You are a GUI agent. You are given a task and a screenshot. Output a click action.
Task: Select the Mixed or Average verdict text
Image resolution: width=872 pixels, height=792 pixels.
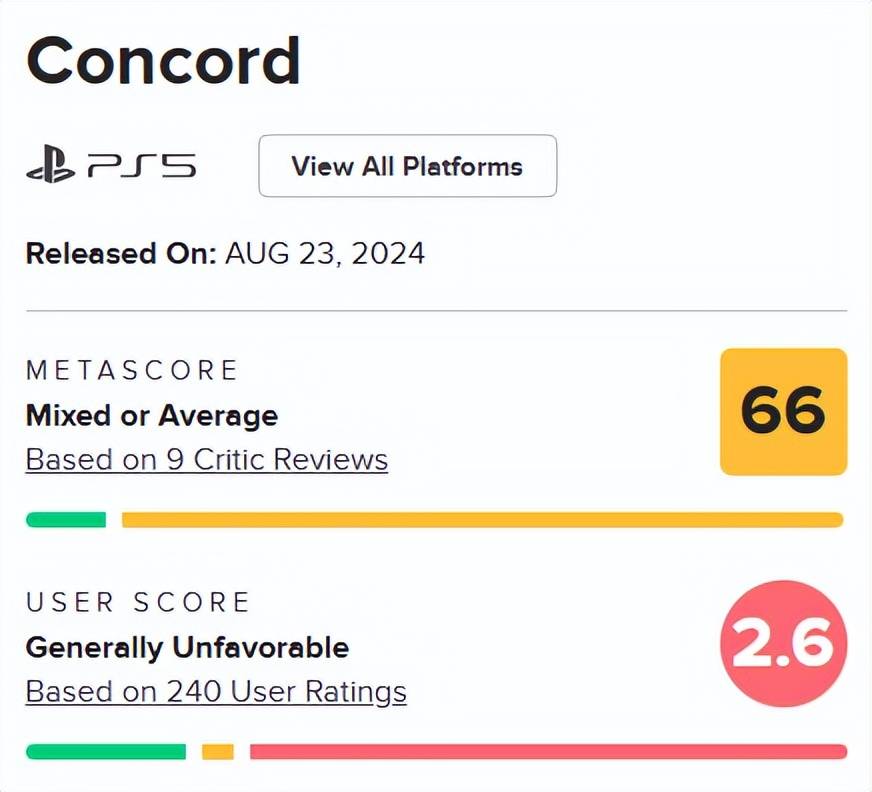152,415
